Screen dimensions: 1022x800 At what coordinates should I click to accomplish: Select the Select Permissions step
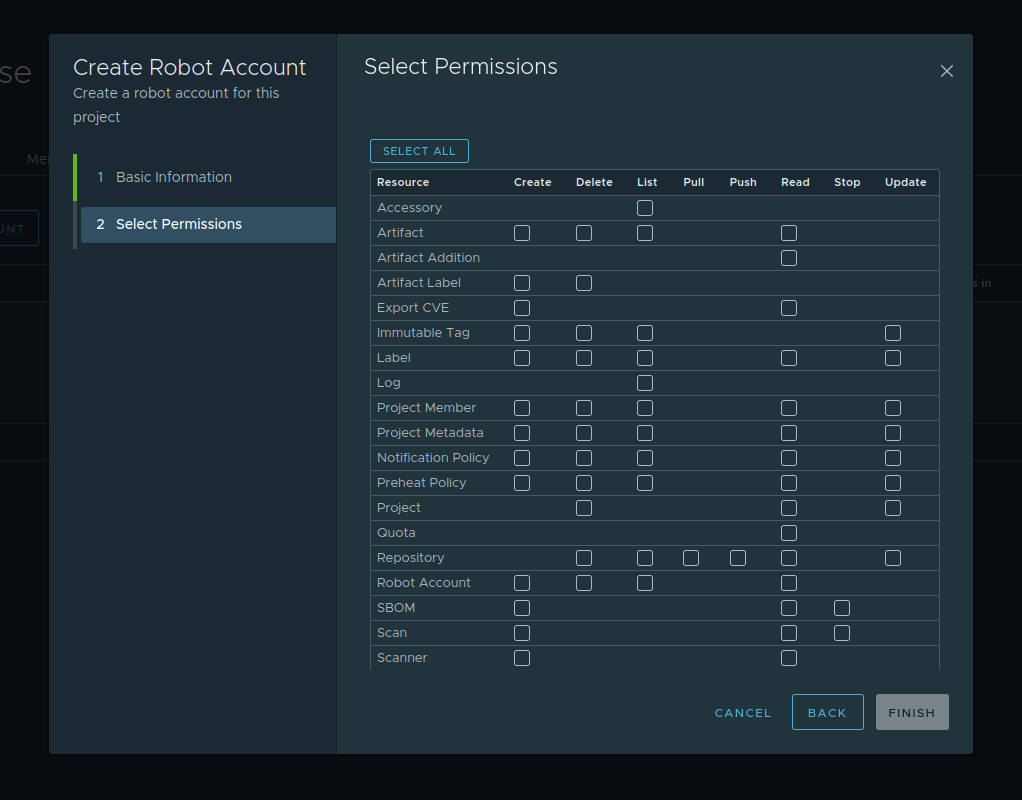coord(209,224)
